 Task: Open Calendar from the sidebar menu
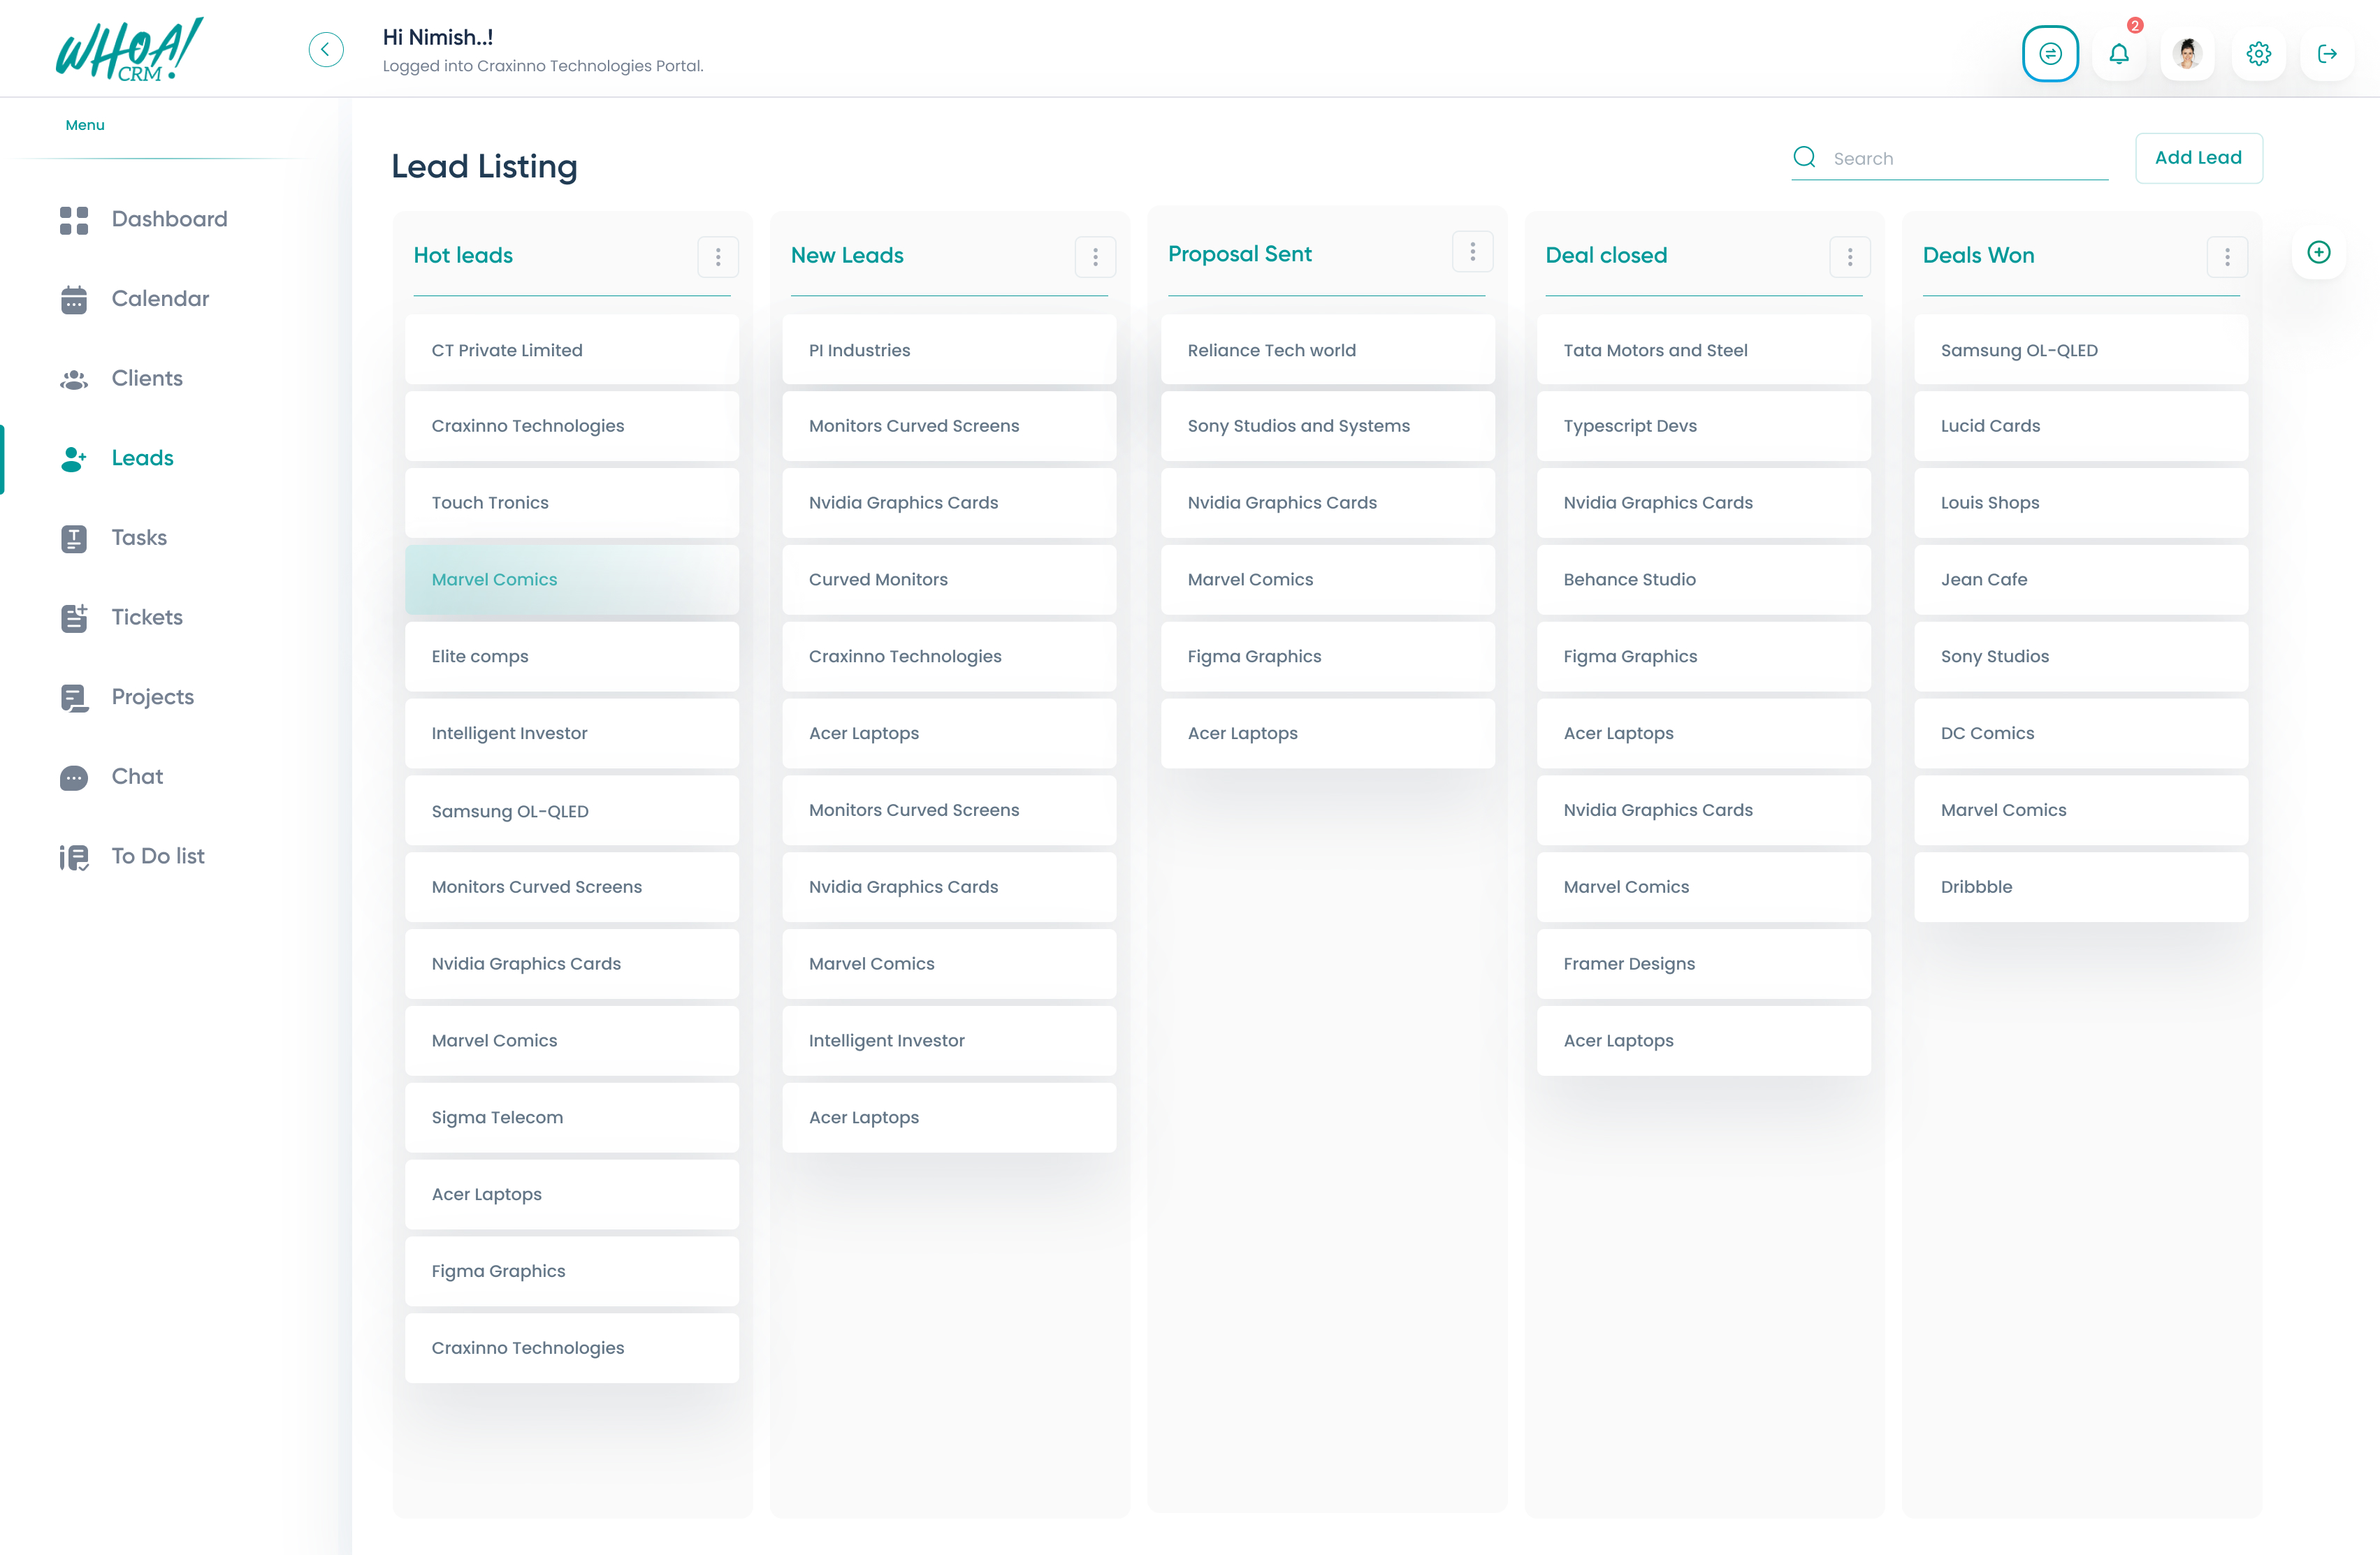(160, 299)
